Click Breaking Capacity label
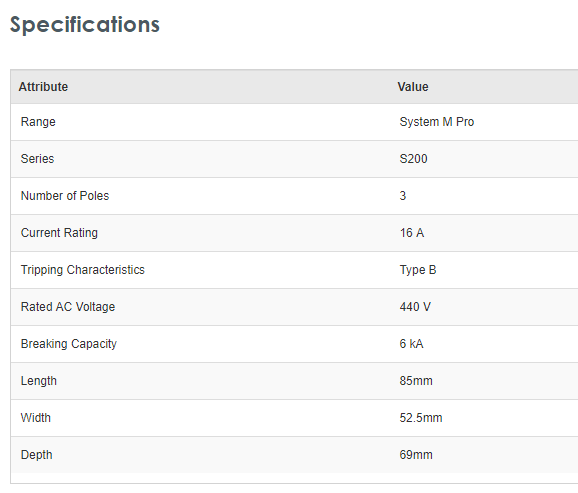Screen dimensions: 578x493 coord(69,344)
